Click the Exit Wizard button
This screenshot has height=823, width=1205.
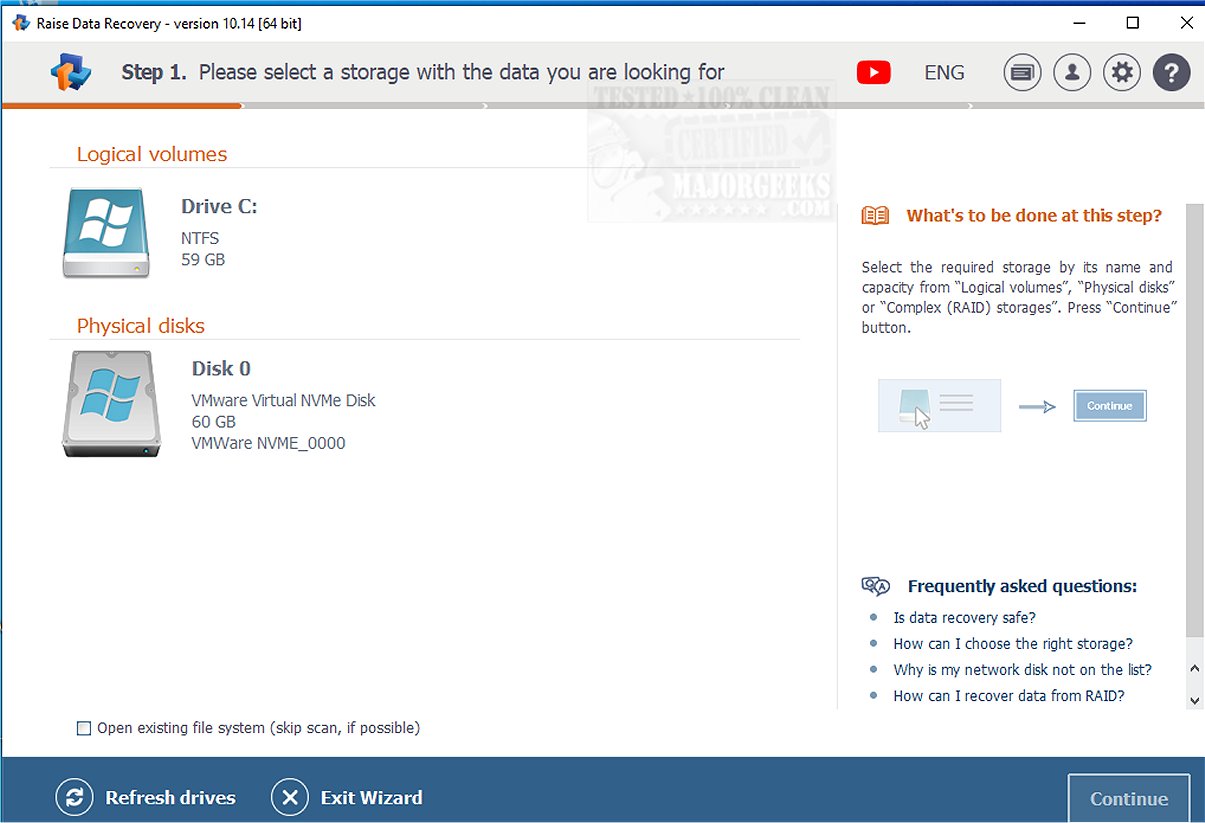coord(347,798)
